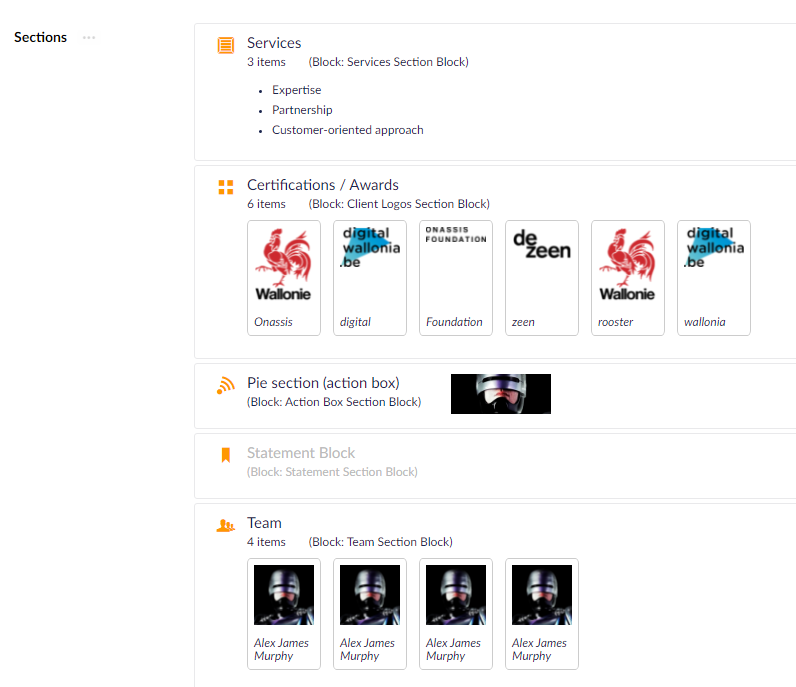Click the Robocop image in Pie section
The image size is (796, 687).
tap(500, 394)
